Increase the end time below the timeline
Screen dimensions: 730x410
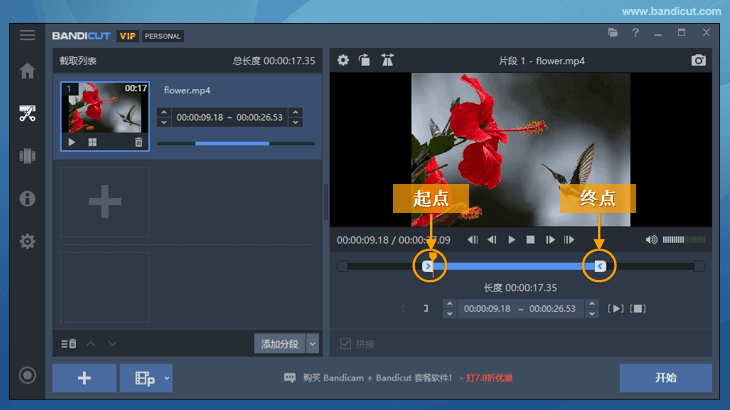(592, 304)
